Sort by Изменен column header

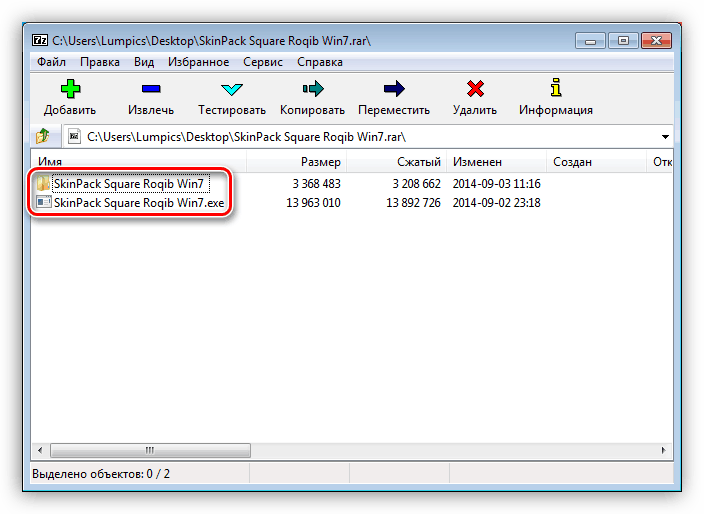497,162
